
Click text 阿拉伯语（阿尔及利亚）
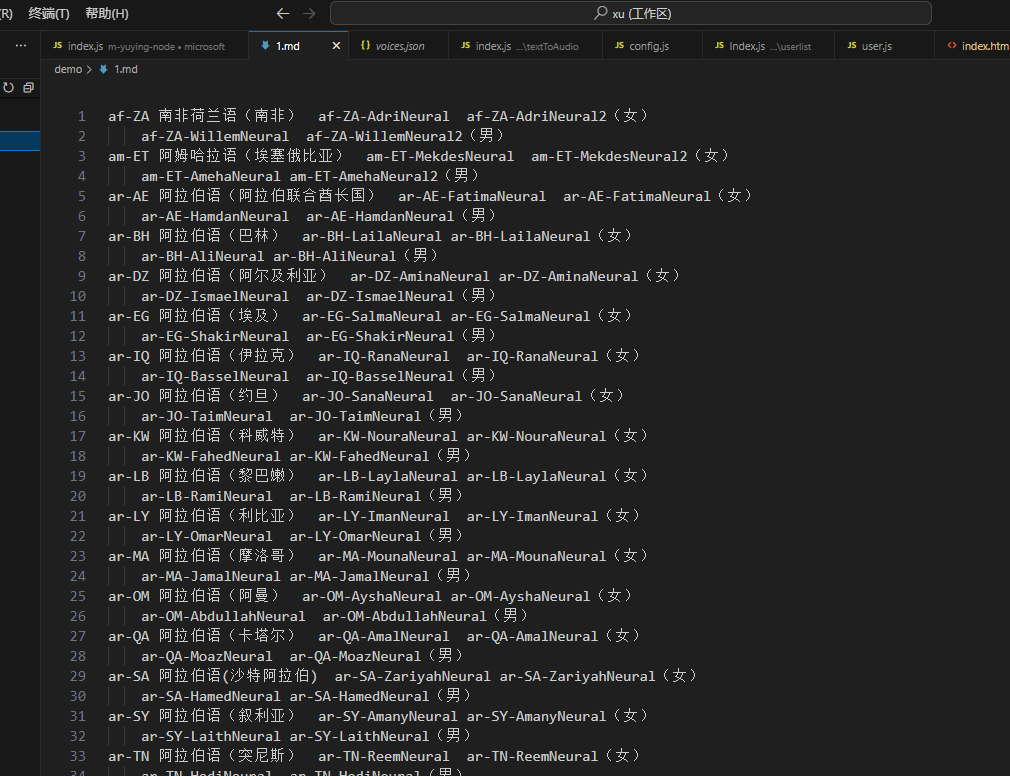tap(243, 276)
